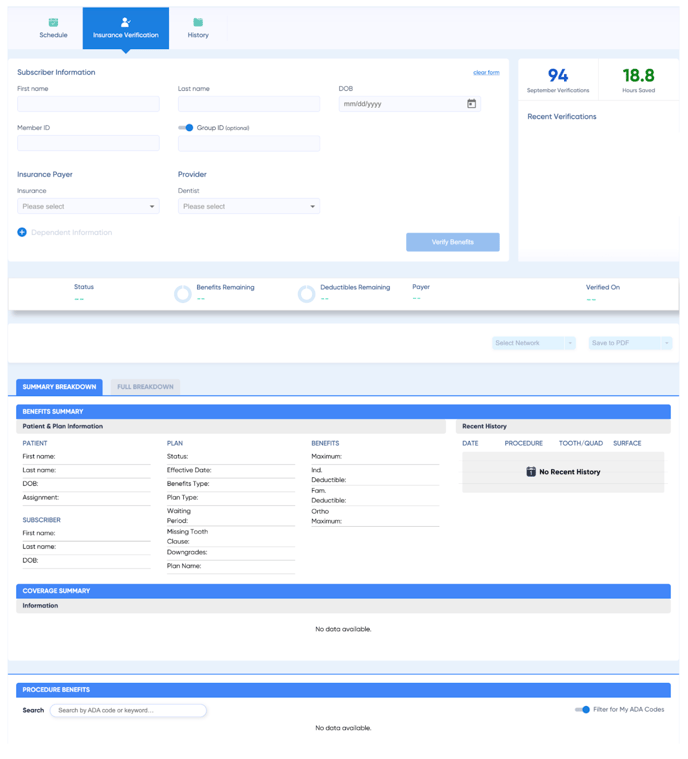Click the Insurance Verification person icon

pyautogui.click(x=125, y=22)
